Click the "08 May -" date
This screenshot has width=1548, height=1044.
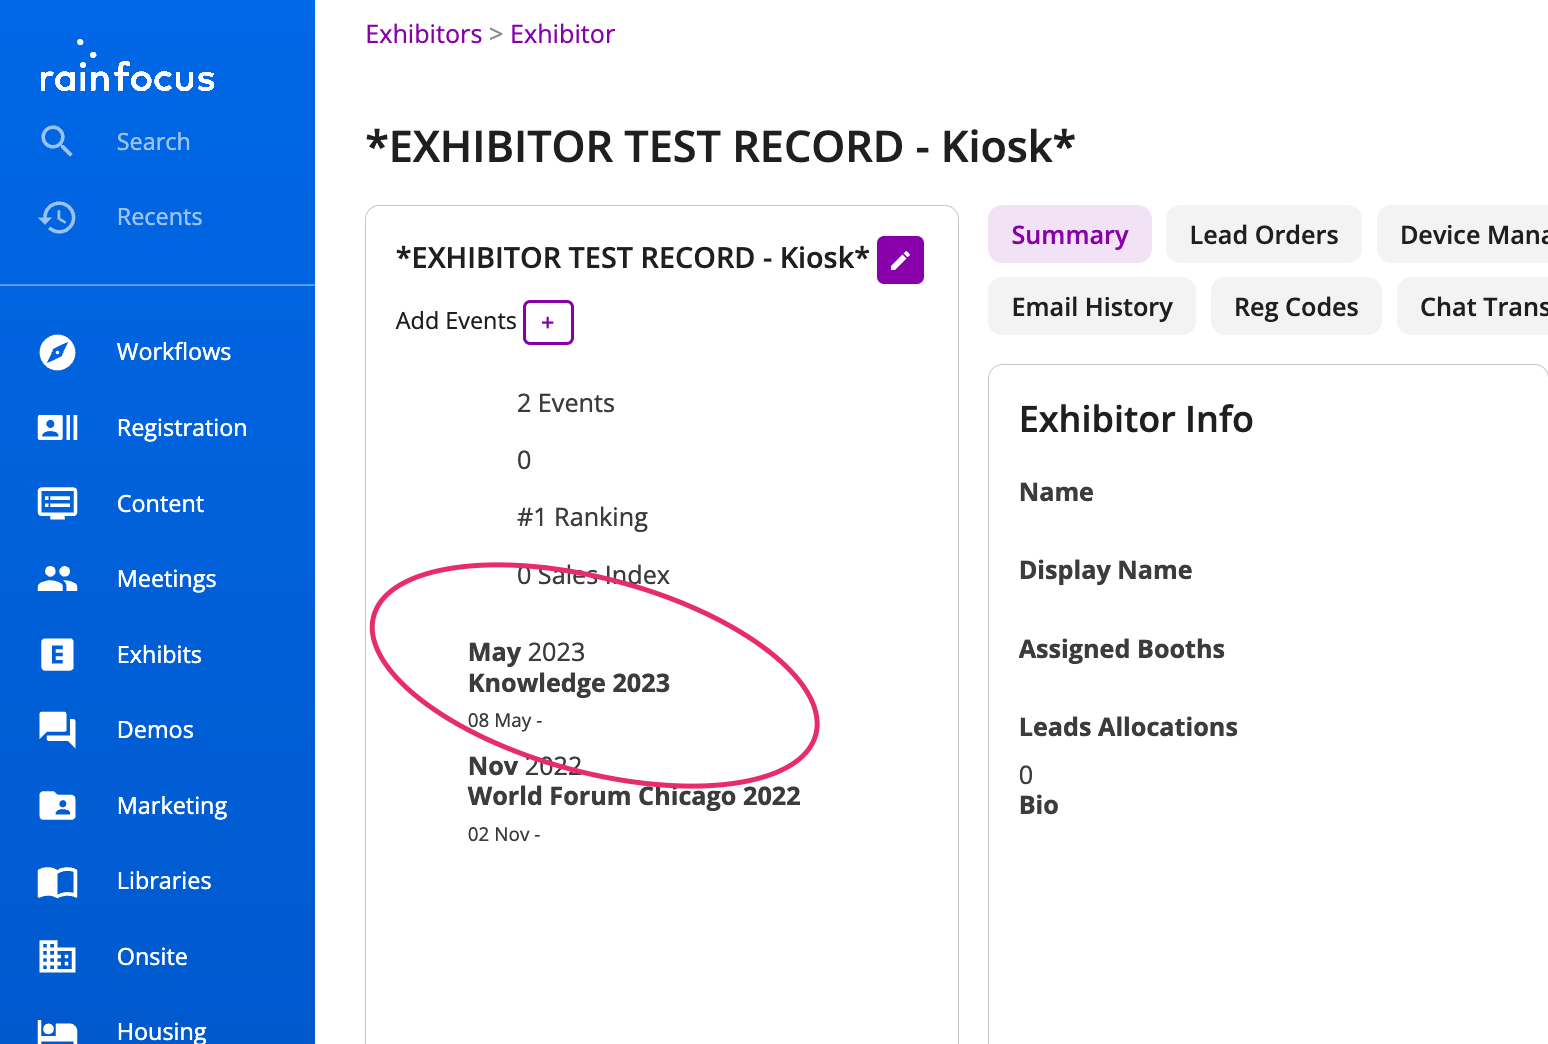point(505,720)
